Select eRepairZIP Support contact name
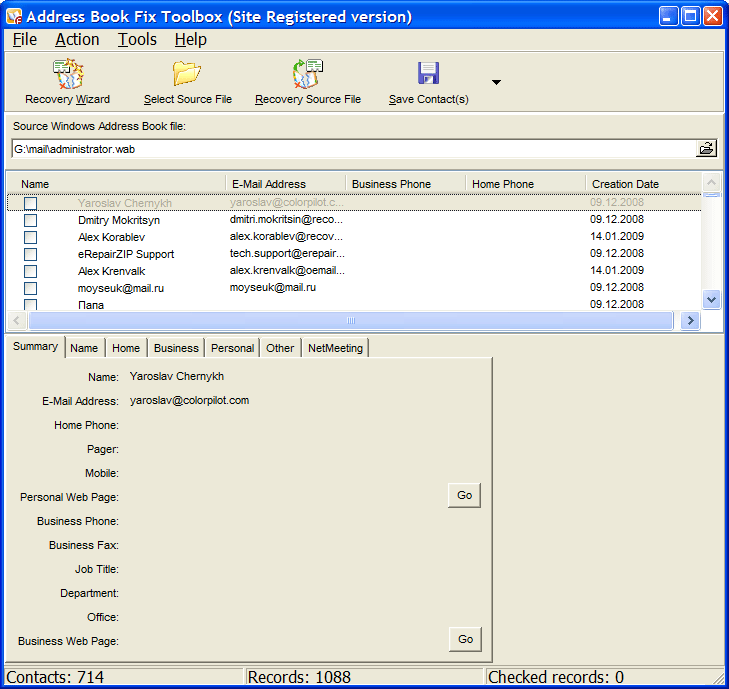This screenshot has width=729, height=689. (x=126, y=254)
